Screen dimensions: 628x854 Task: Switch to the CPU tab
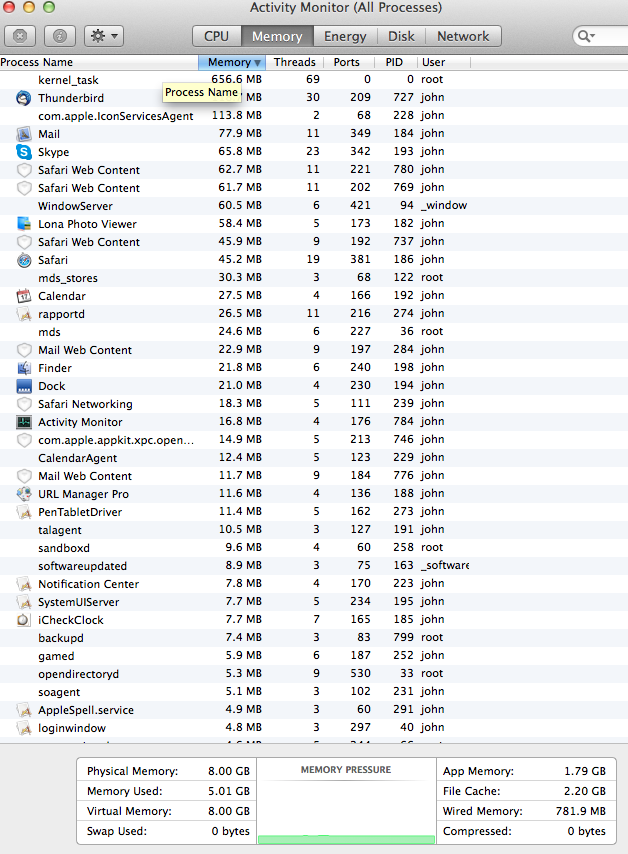tap(216, 36)
